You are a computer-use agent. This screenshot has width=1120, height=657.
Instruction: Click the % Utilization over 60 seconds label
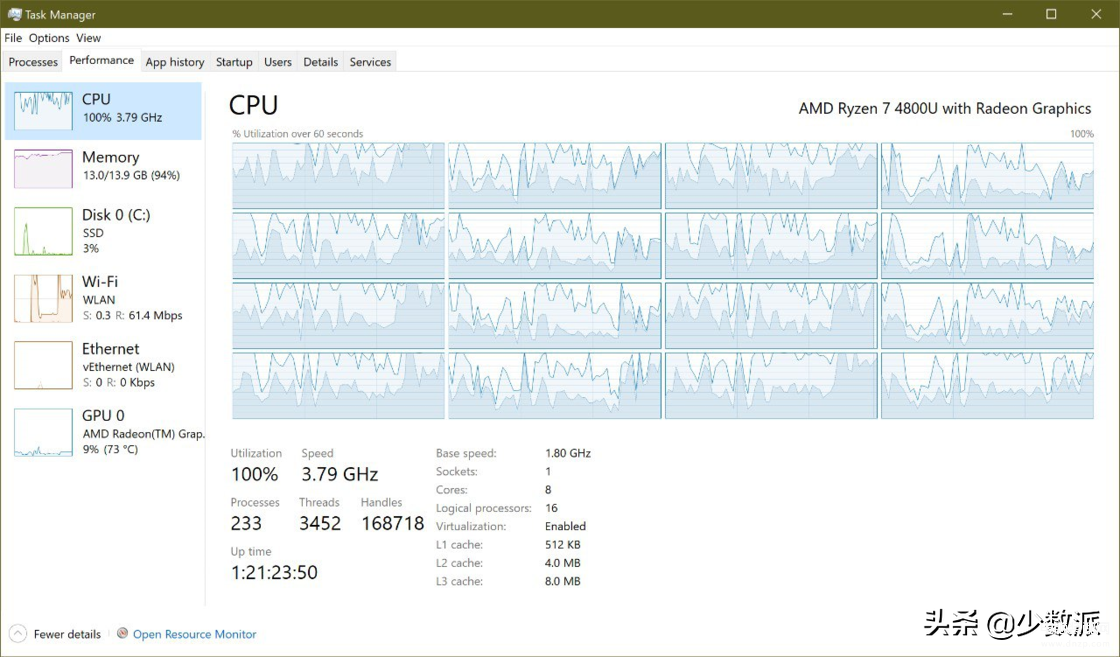point(297,134)
